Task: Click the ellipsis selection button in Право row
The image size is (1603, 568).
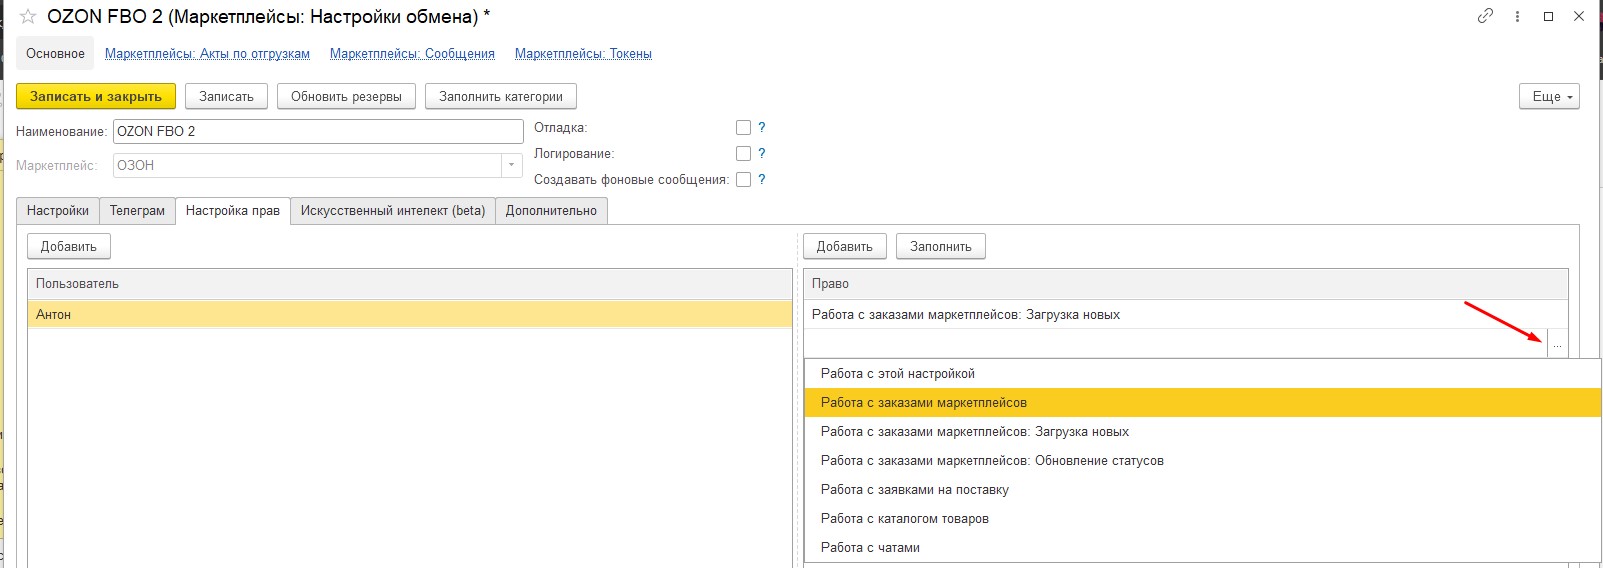Action: 1557,344
